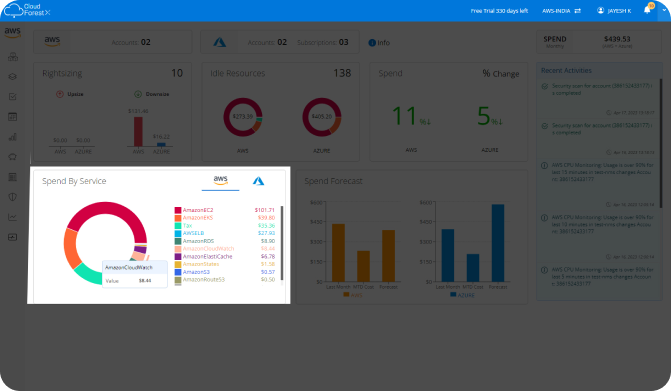Select AmazonStates in the legend
Viewport: 671px width, 391px height.
click(x=201, y=264)
